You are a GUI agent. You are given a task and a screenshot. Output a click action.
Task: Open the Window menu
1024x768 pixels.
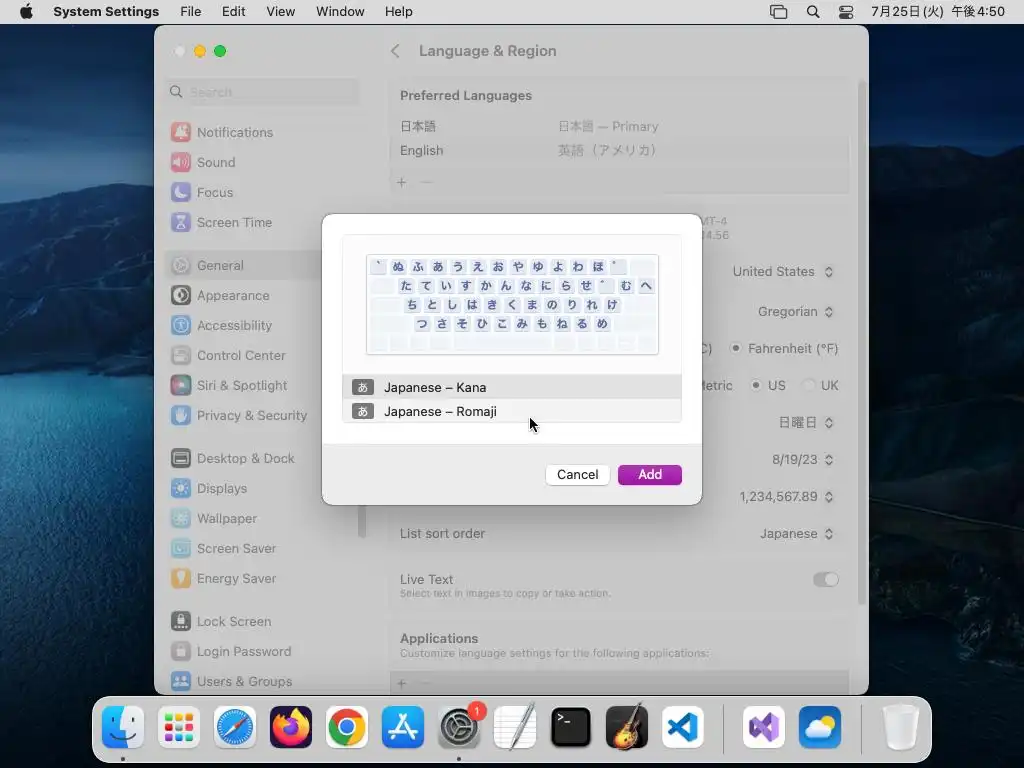pos(340,12)
